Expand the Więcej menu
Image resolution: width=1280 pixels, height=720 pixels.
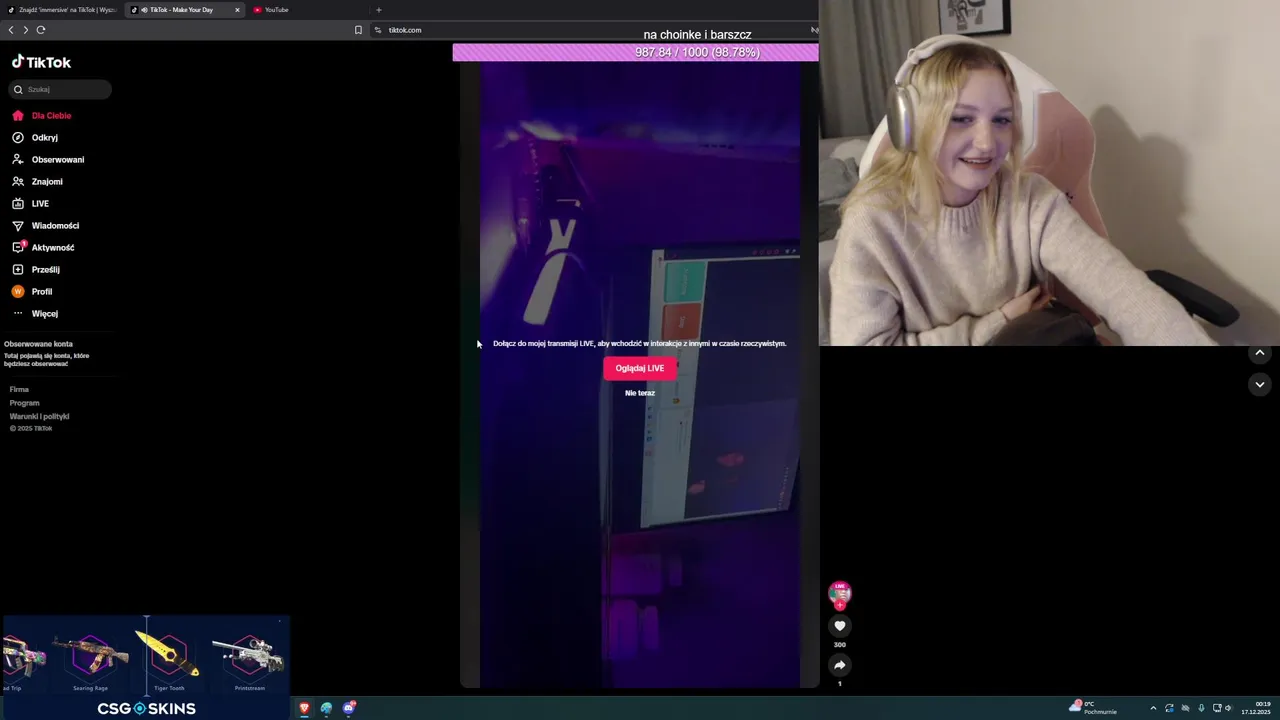tap(35, 313)
